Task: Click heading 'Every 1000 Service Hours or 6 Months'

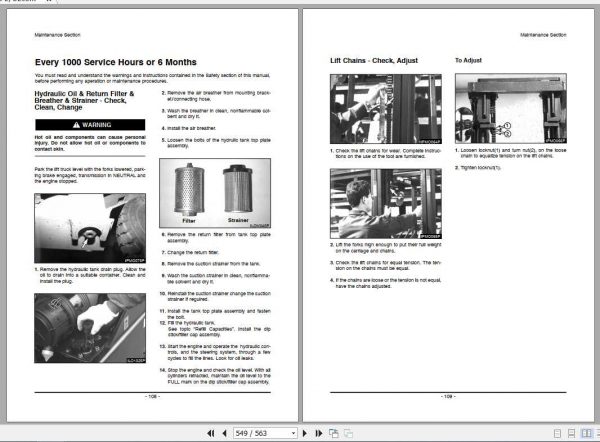Action: tap(116, 62)
